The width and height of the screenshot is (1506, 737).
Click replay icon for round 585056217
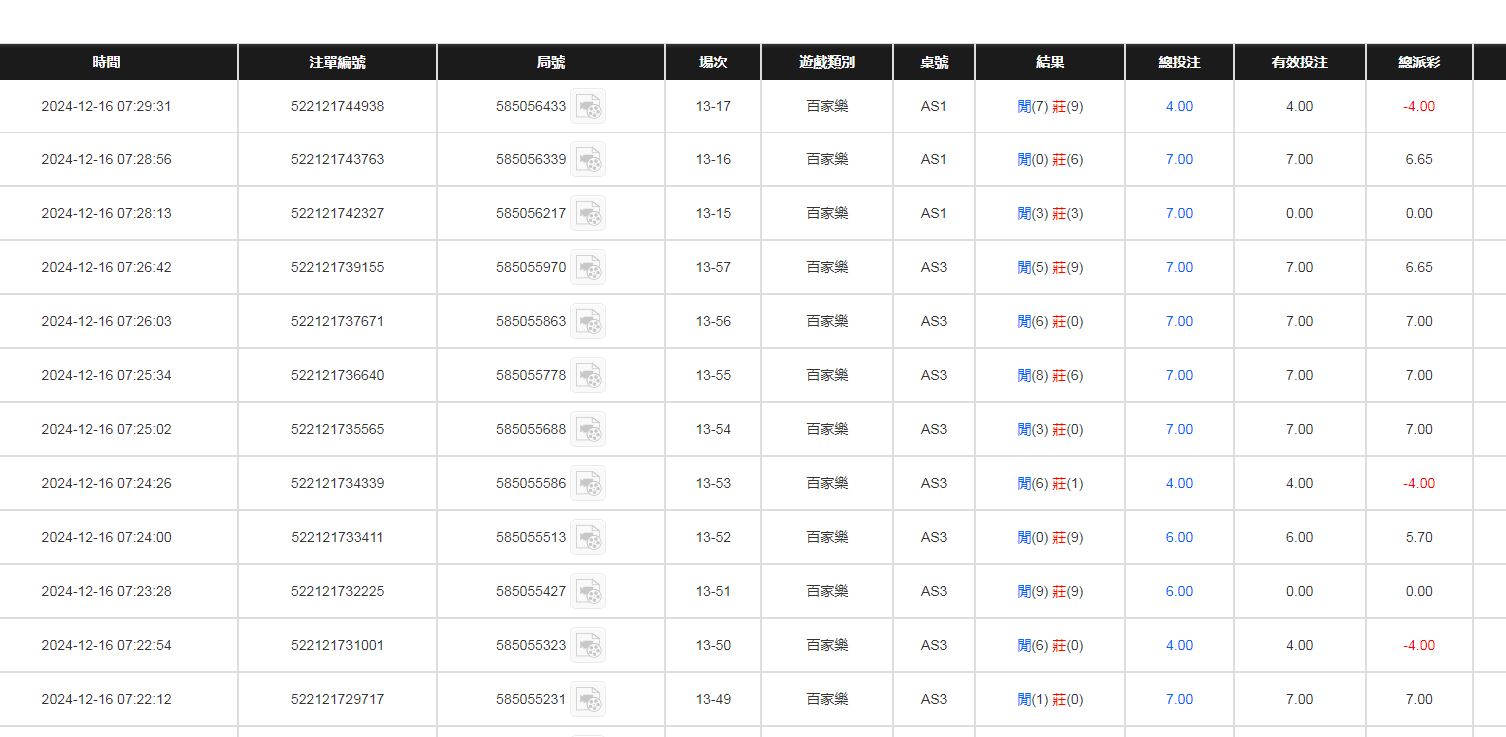(588, 214)
